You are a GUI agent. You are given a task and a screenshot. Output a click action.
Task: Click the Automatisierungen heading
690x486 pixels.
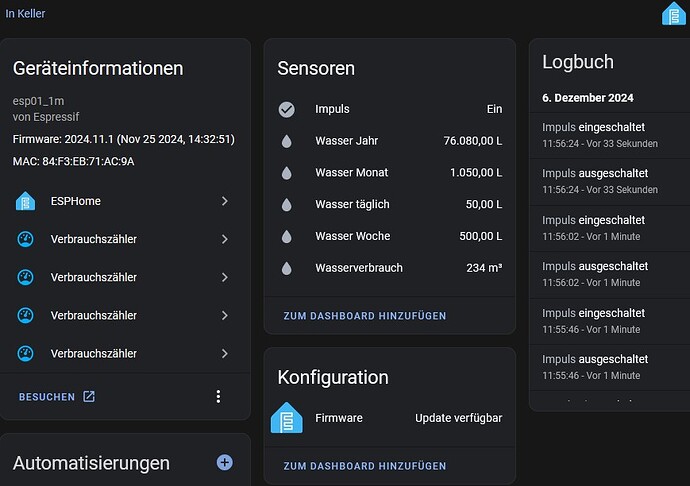[91, 463]
